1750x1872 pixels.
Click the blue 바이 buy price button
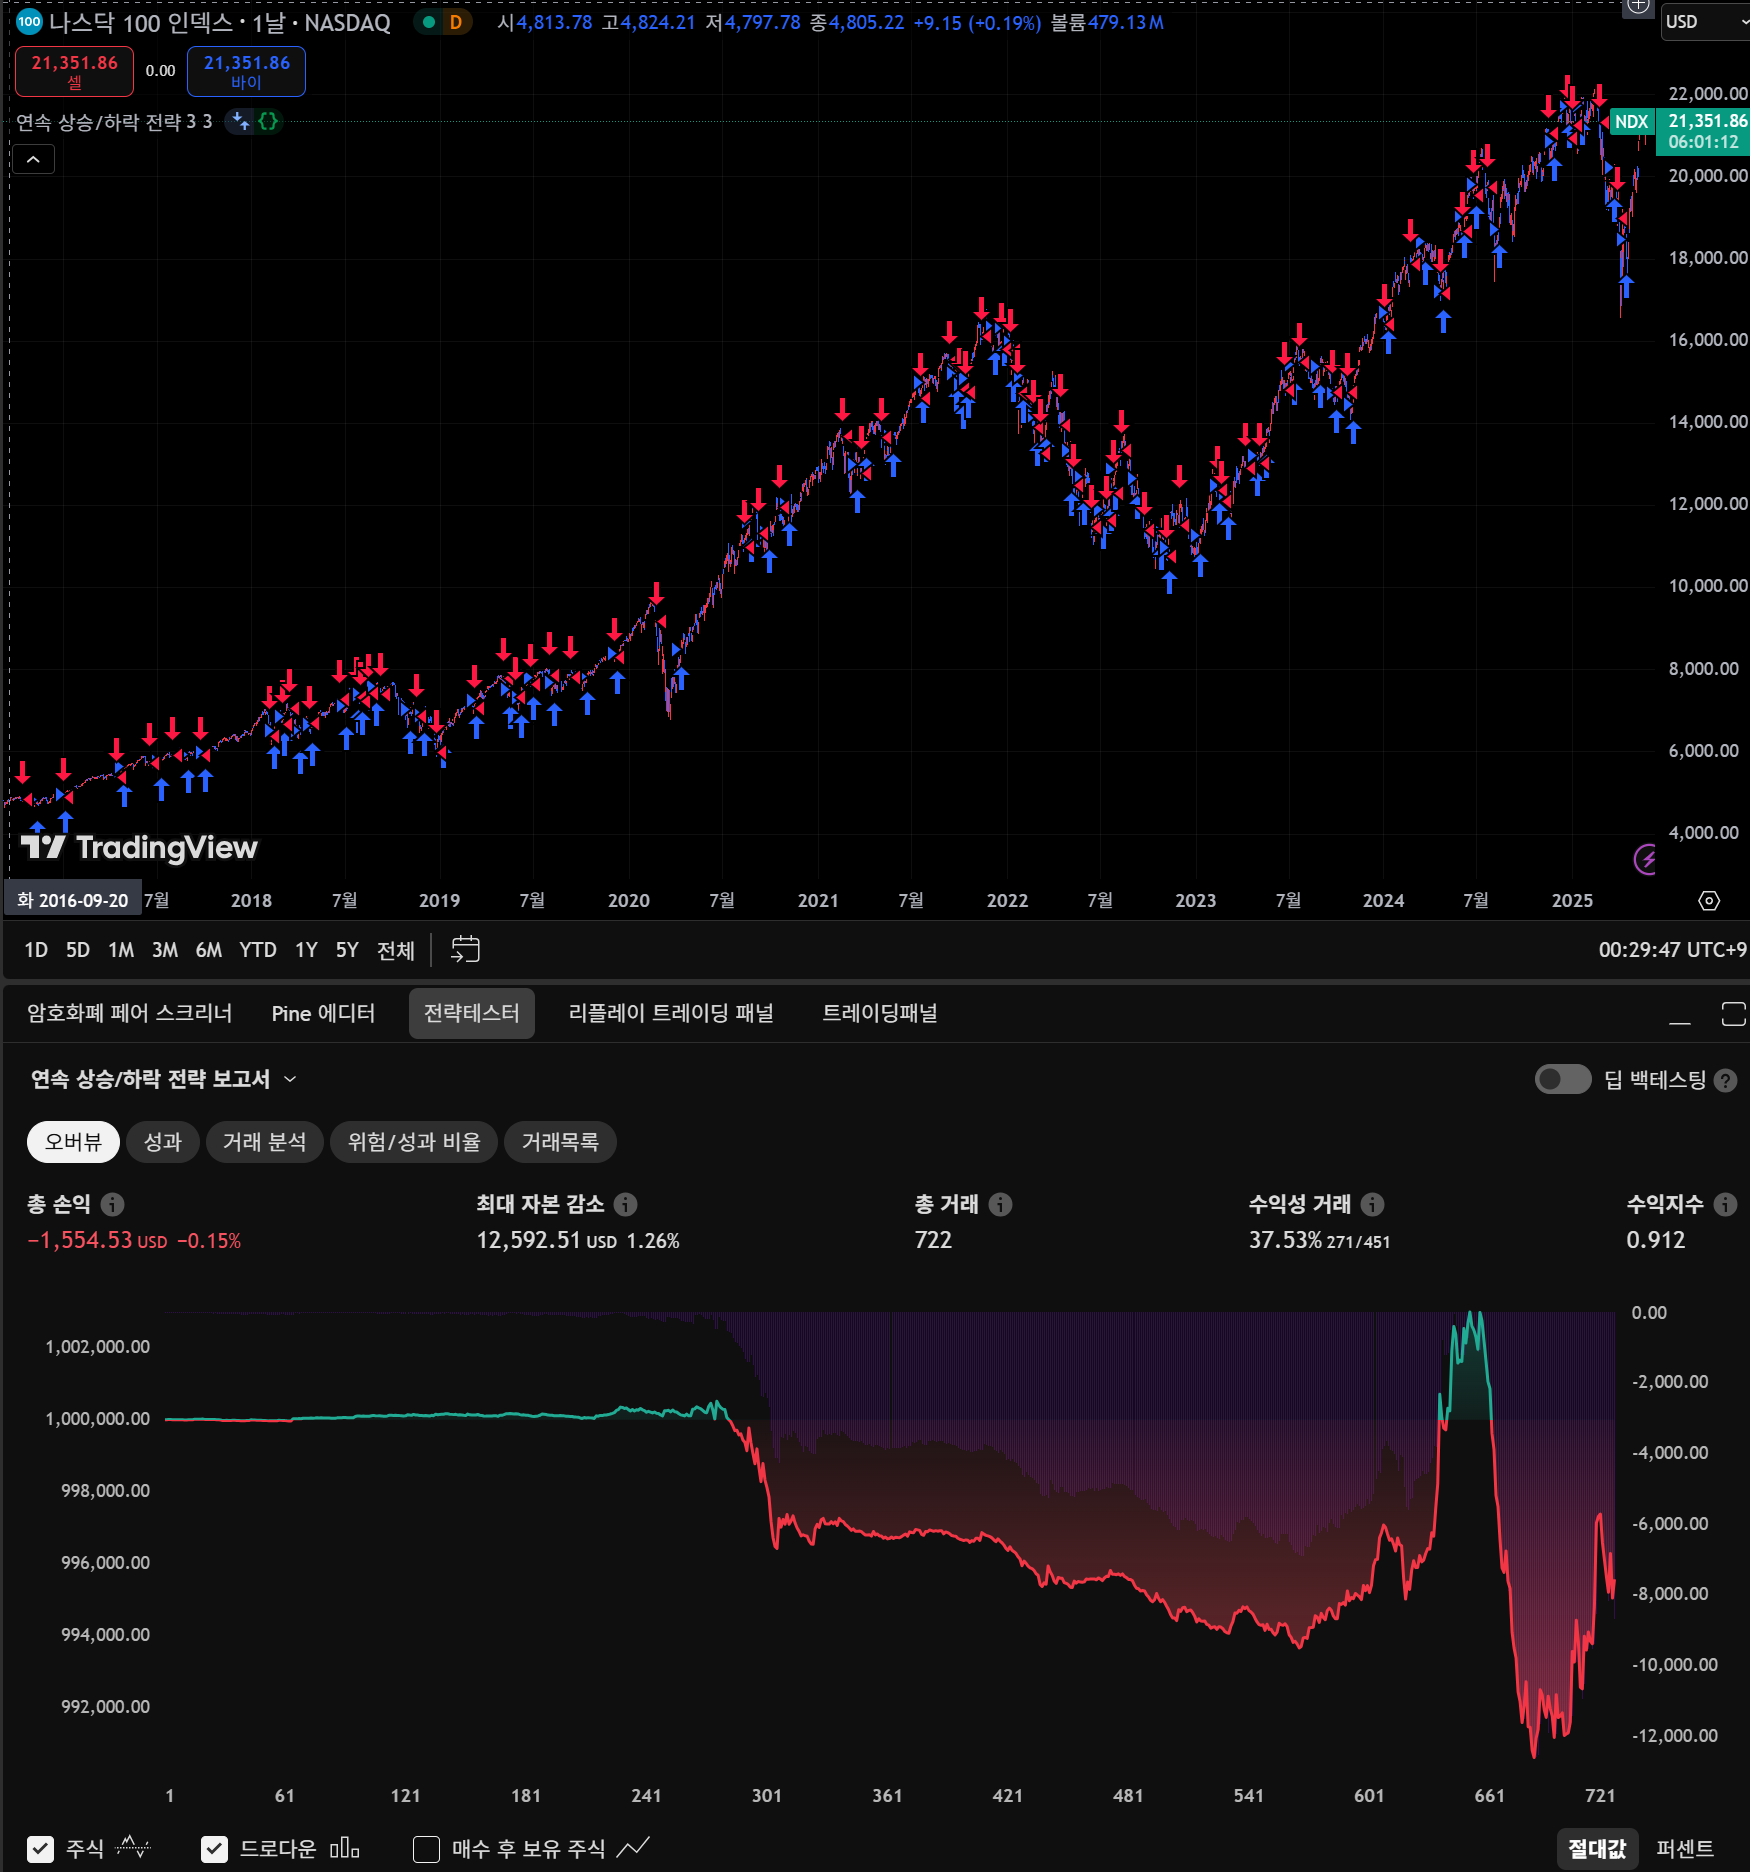pyautogui.click(x=246, y=71)
